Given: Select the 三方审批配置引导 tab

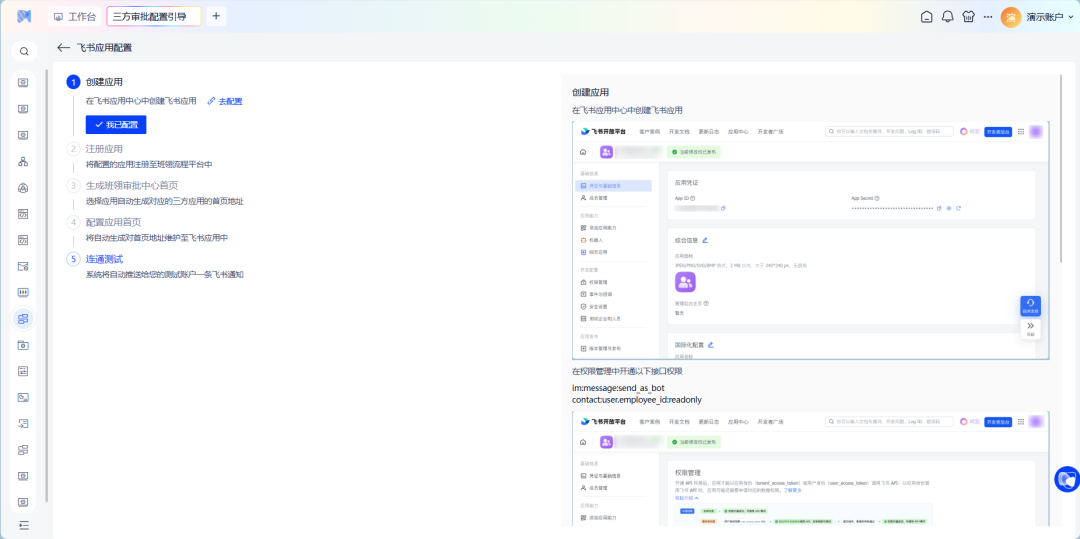Looking at the screenshot, I should pyautogui.click(x=149, y=17).
